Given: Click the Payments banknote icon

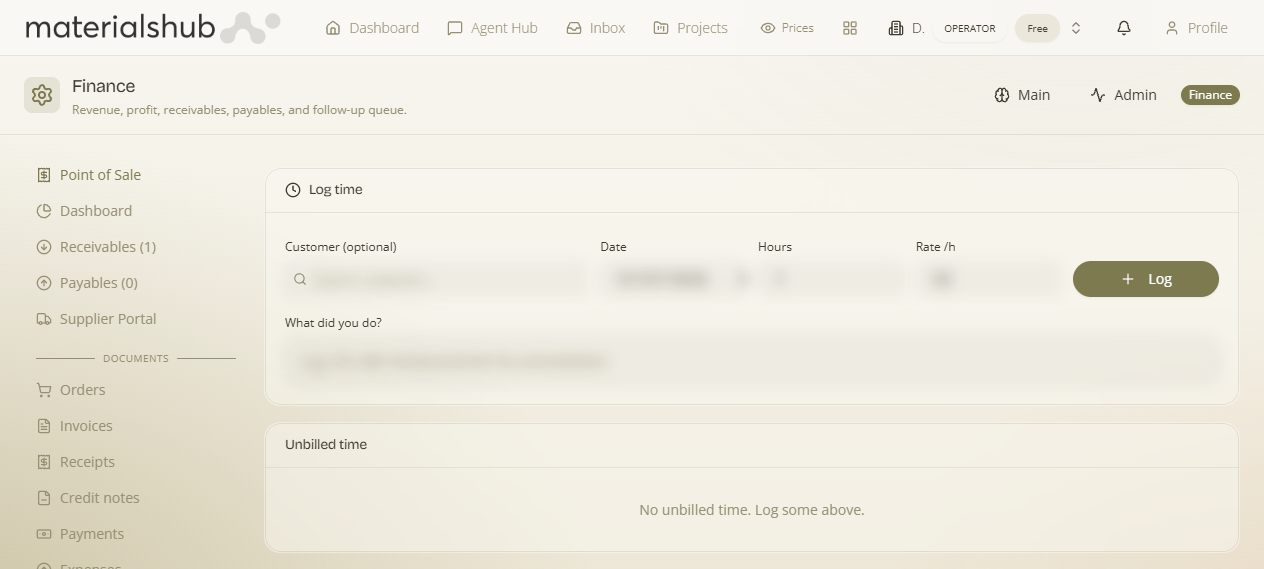Looking at the screenshot, I should [44, 534].
